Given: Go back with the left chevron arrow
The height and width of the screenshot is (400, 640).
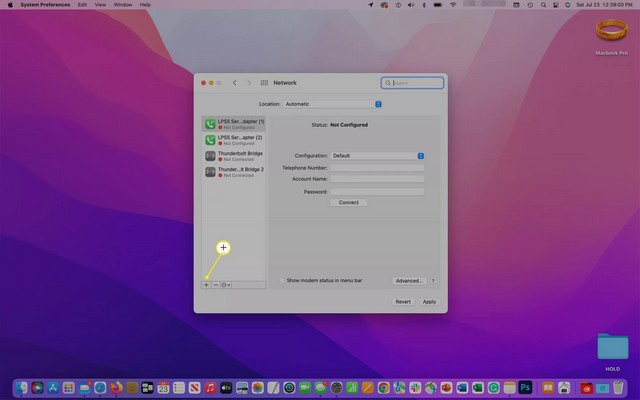Looking at the screenshot, I should pyautogui.click(x=235, y=83).
